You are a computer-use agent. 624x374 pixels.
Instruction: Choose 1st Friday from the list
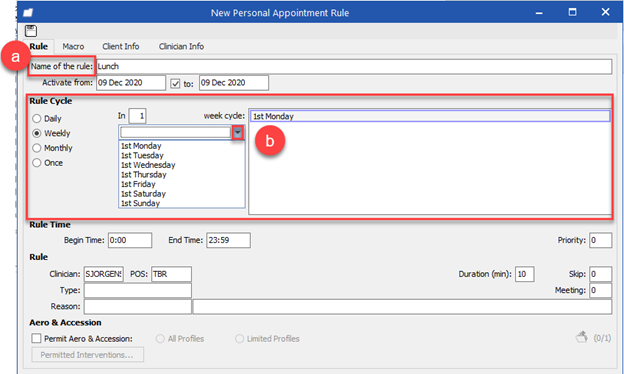click(x=138, y=184)
